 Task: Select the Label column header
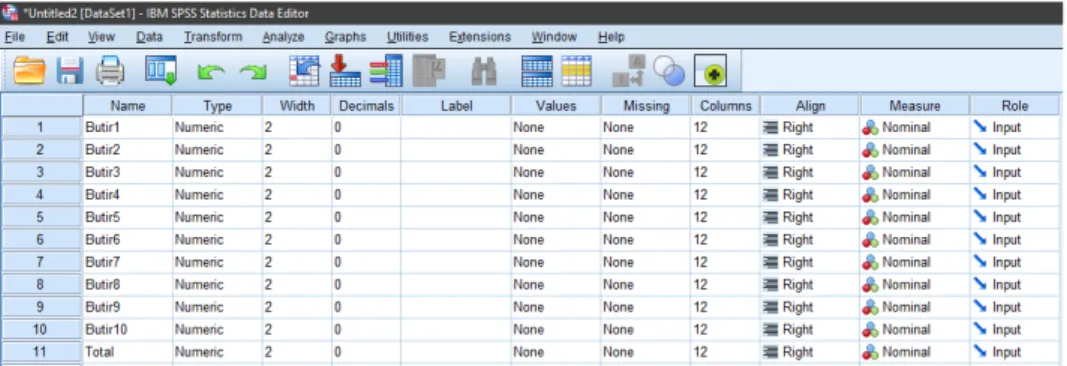pyautogui.click(x=457, y=105)
